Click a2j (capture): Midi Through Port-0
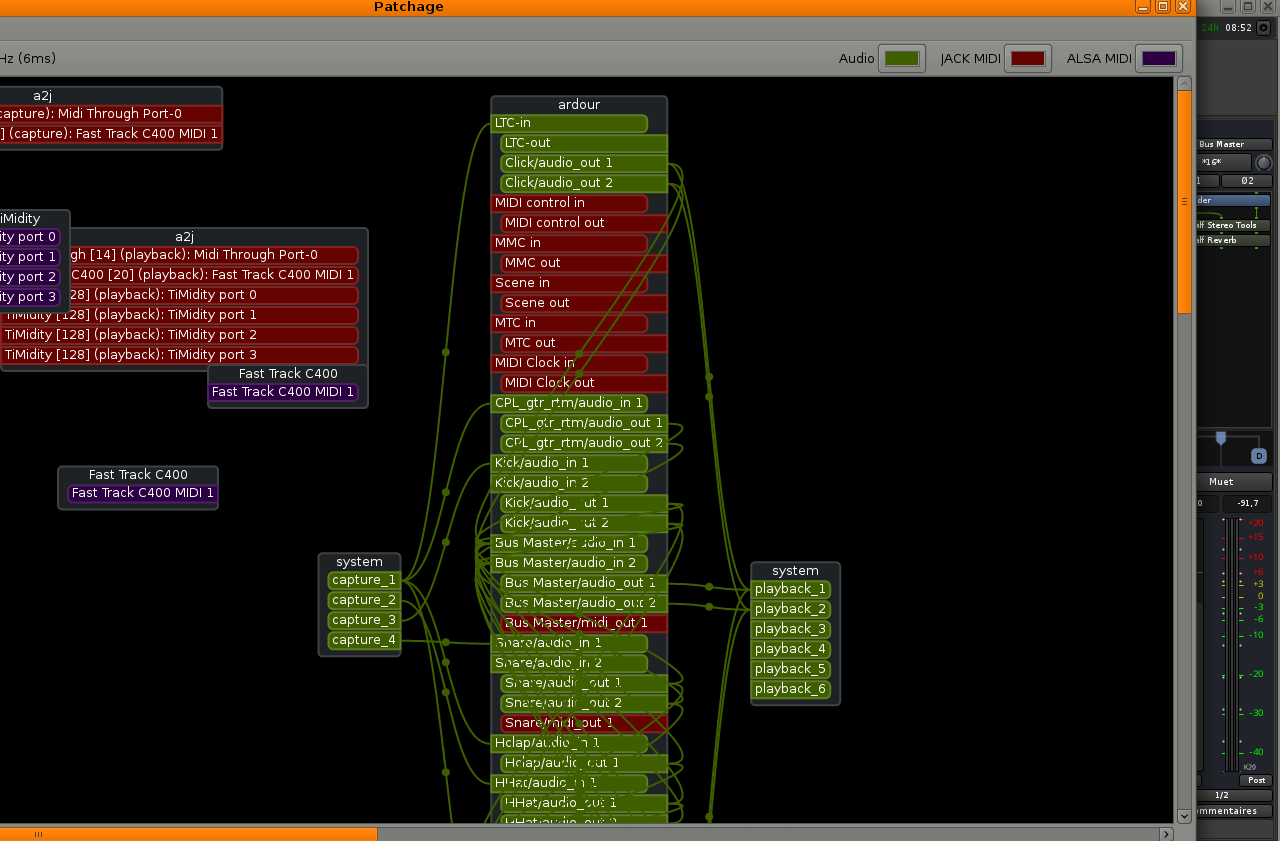This screenshot has width=1280, height=841. click(111, 114)
